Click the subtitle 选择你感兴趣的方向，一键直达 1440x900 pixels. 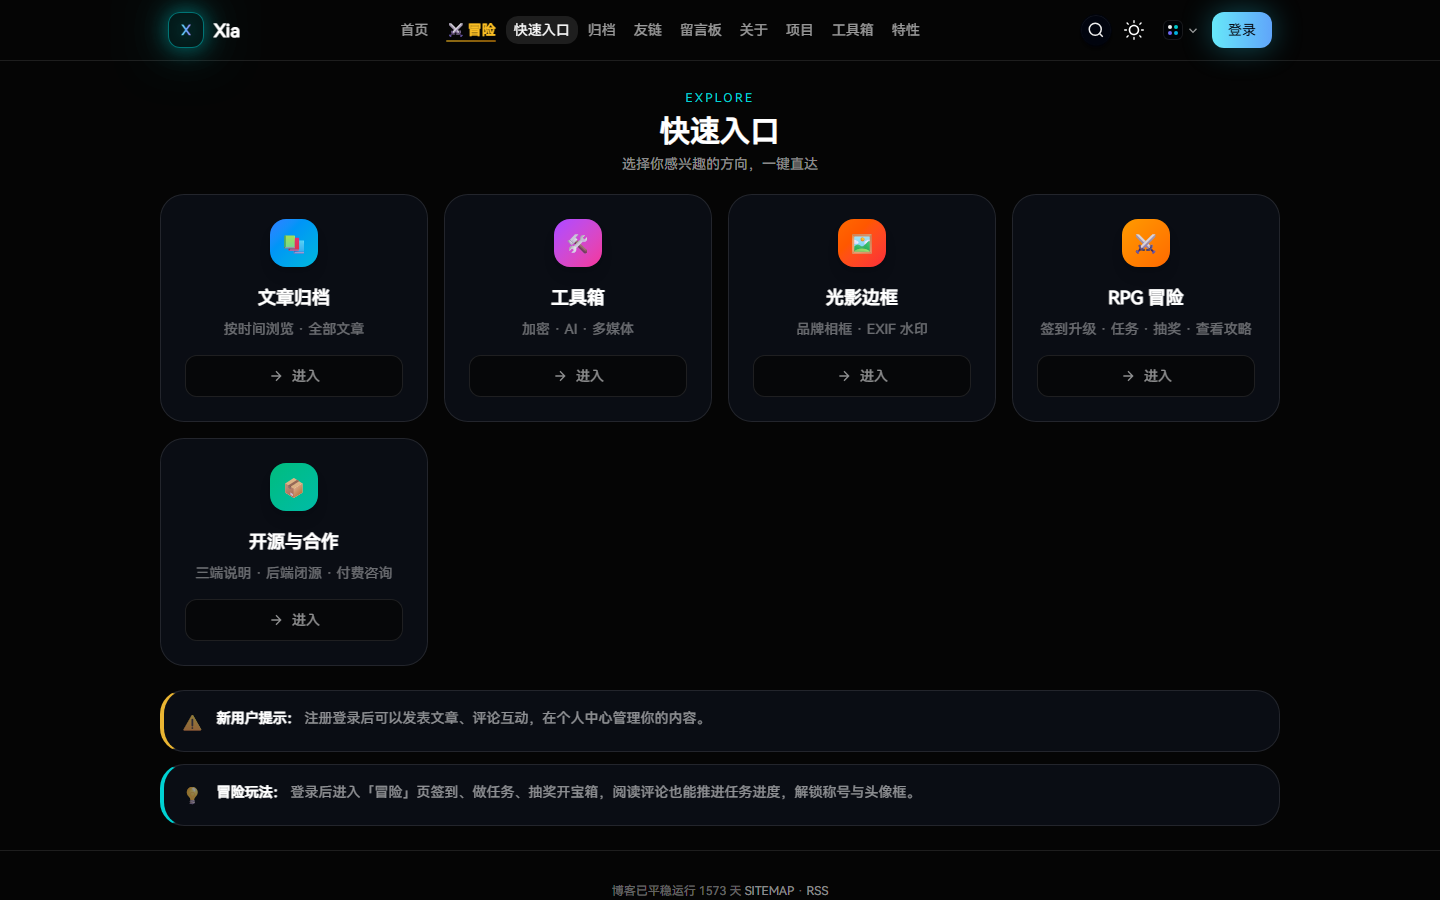click(720, 164)
